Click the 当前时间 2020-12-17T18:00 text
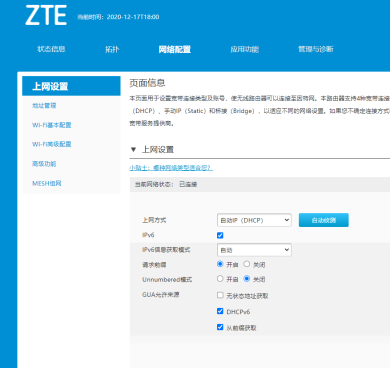 point(118,17)
